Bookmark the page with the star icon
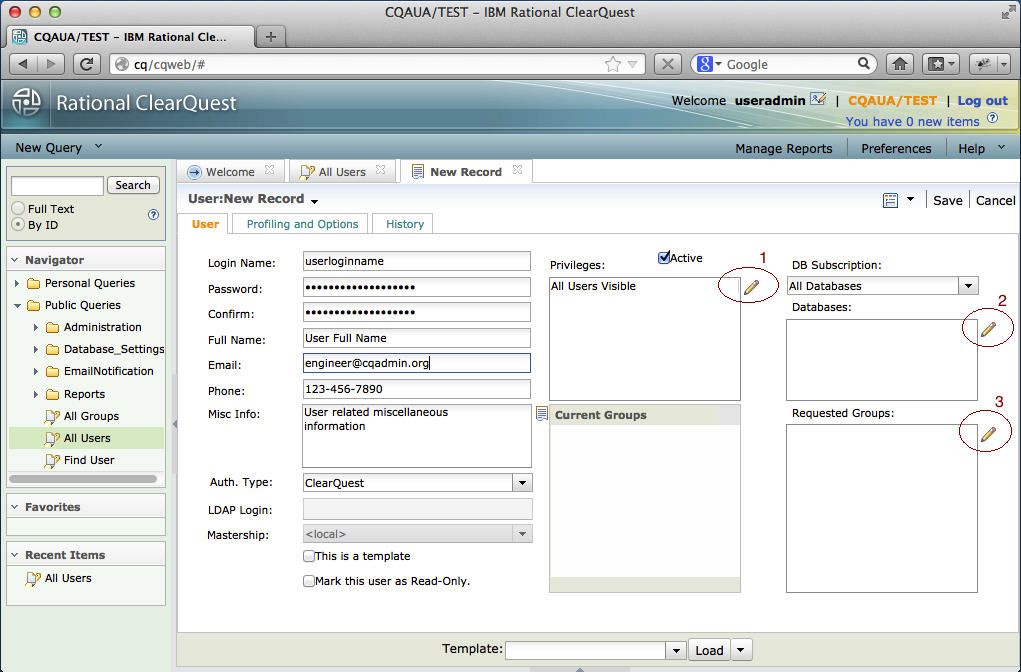 point(613,64)
